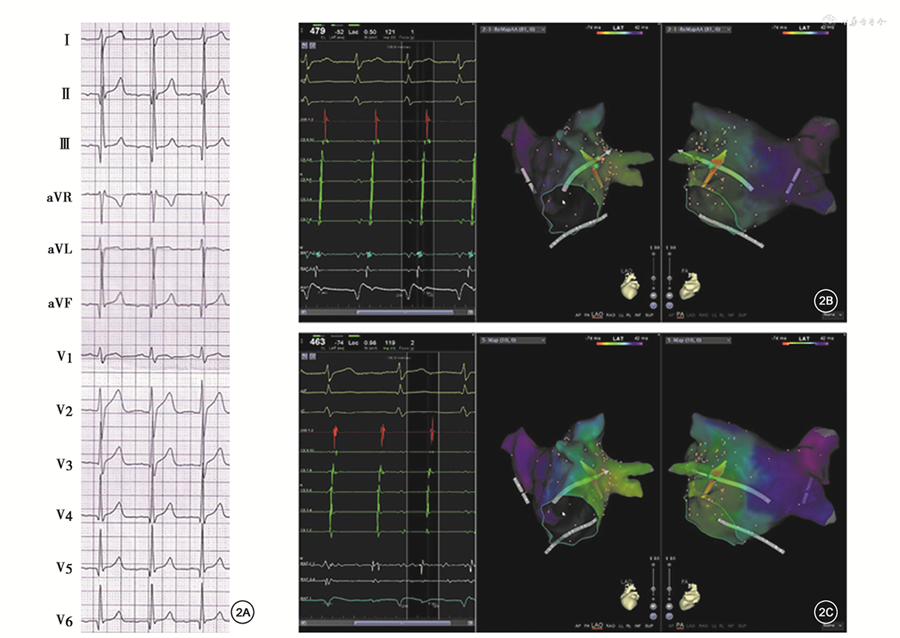Viewport: 900px width, 638px height.
Task: Click the upper round button under 2B right zoom slider
Action: tap(672, 296)
